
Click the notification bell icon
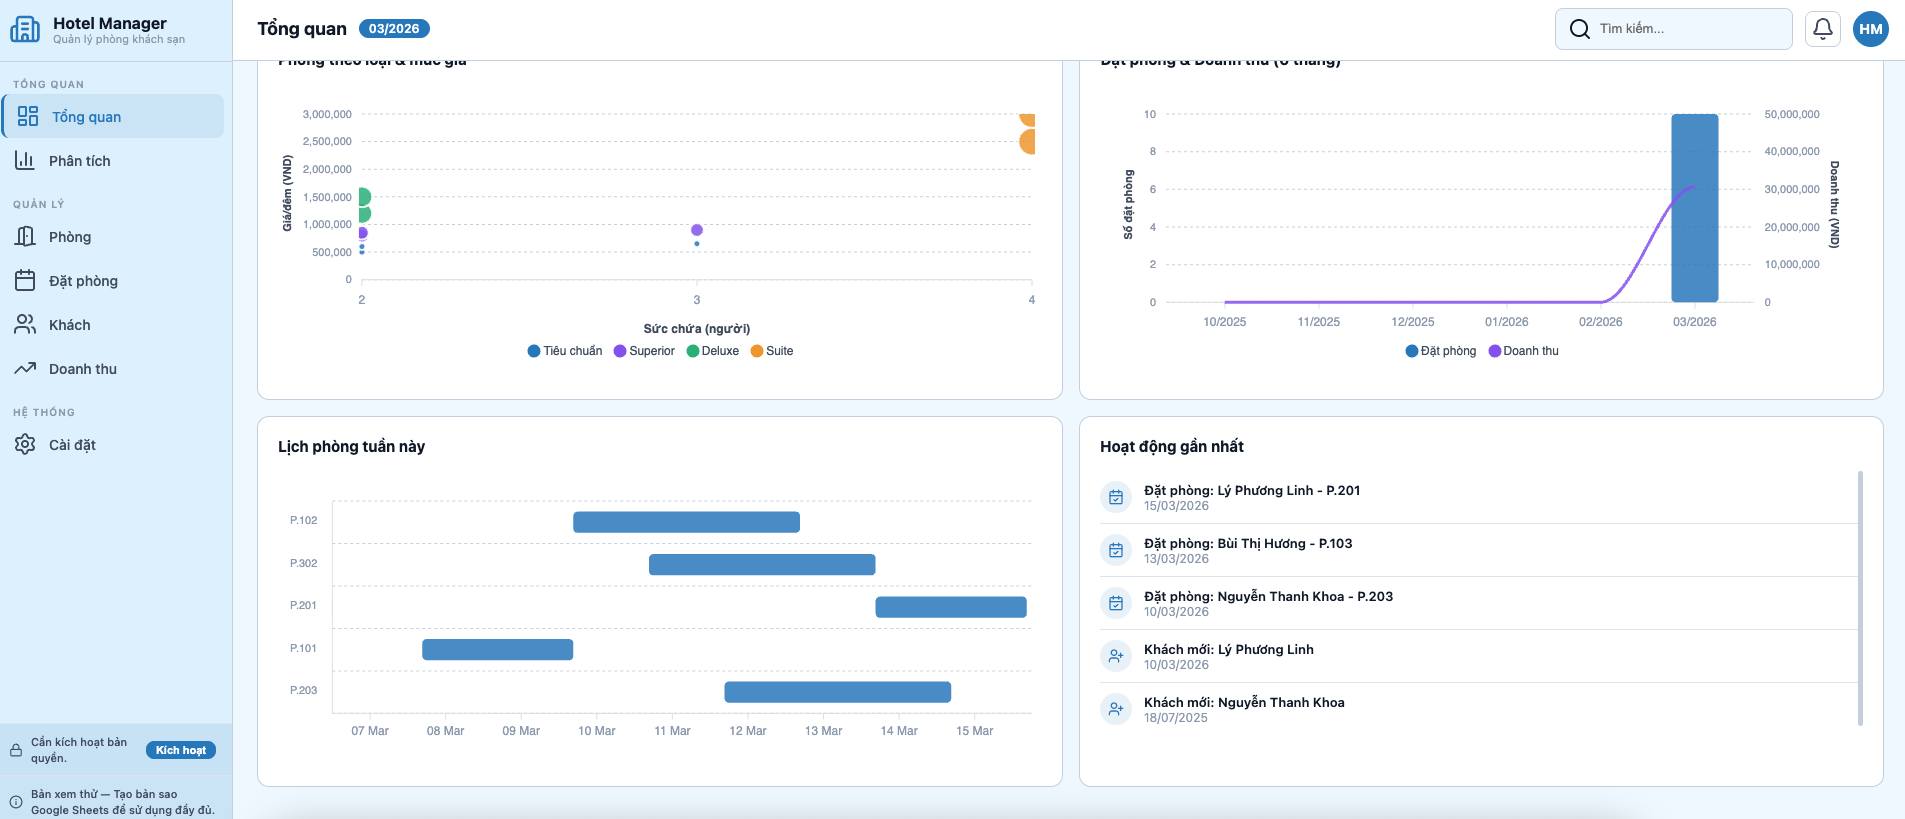1822,29
